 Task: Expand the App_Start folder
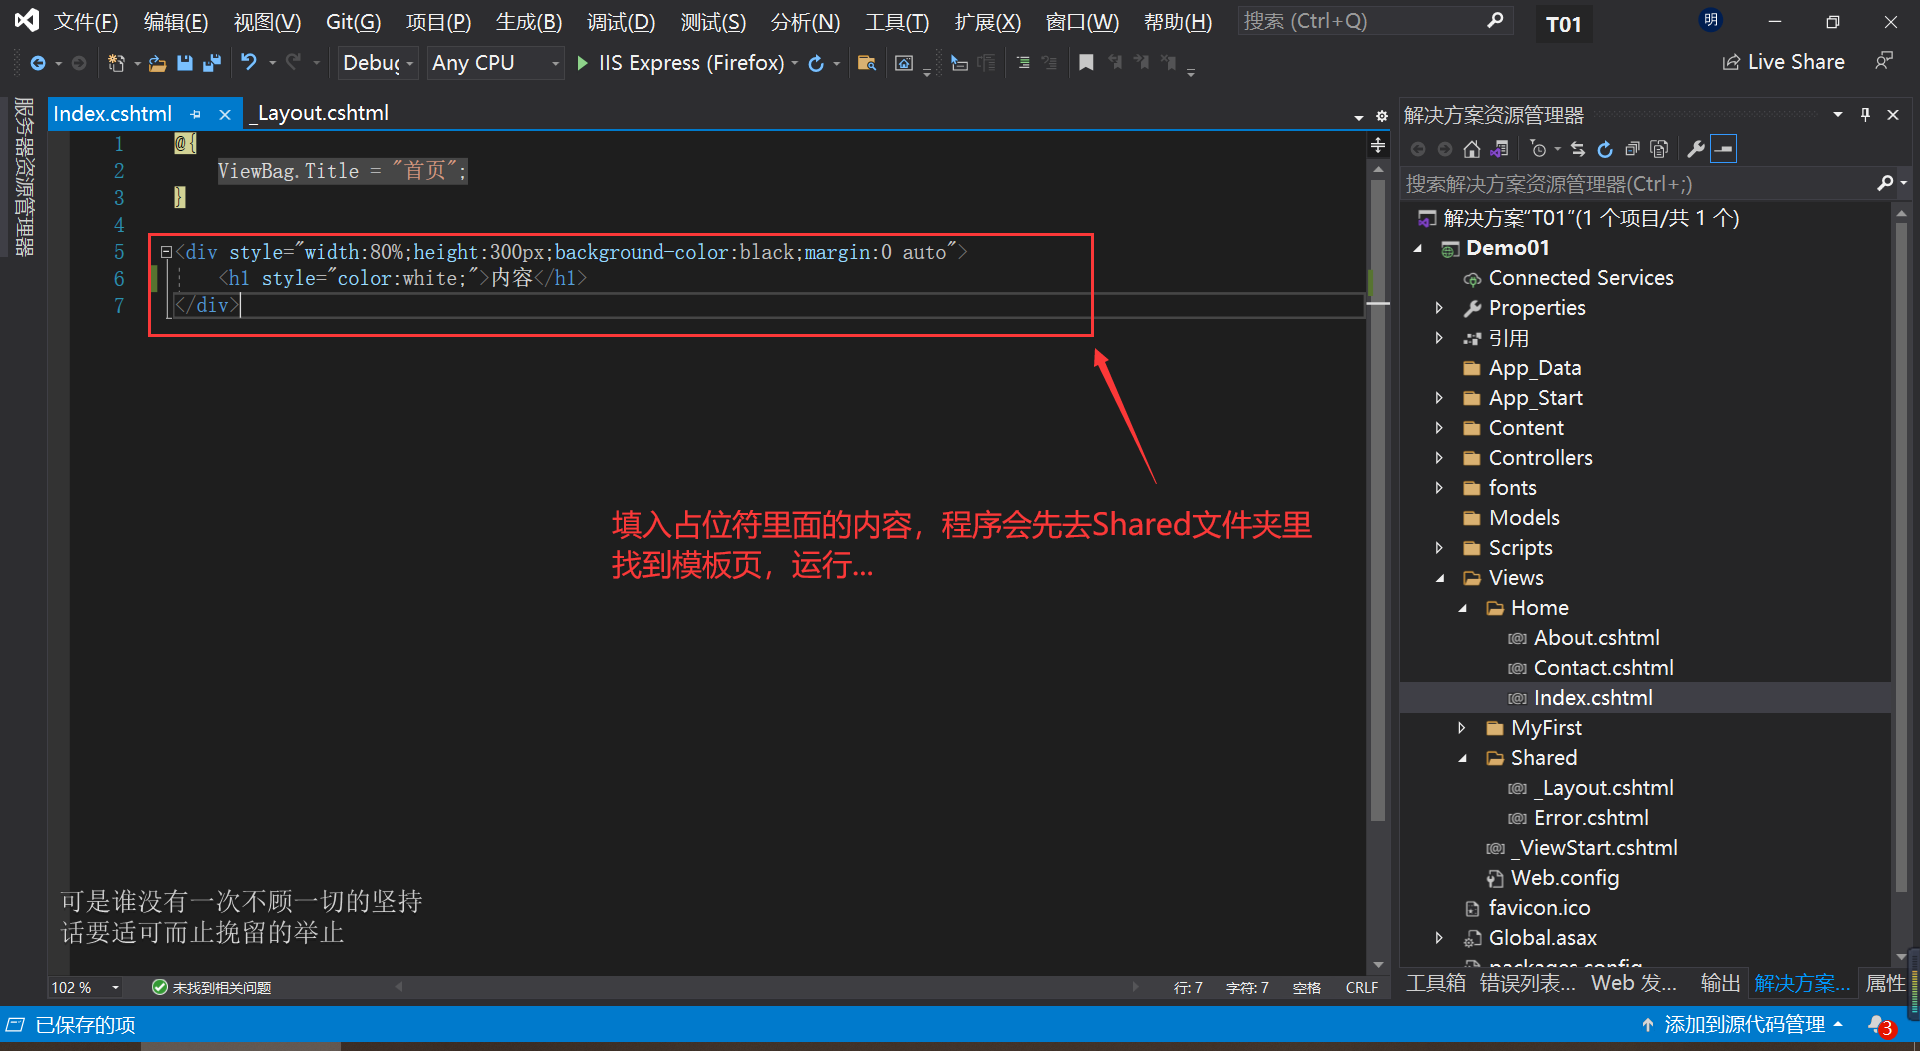click(x=1439, y=398)
